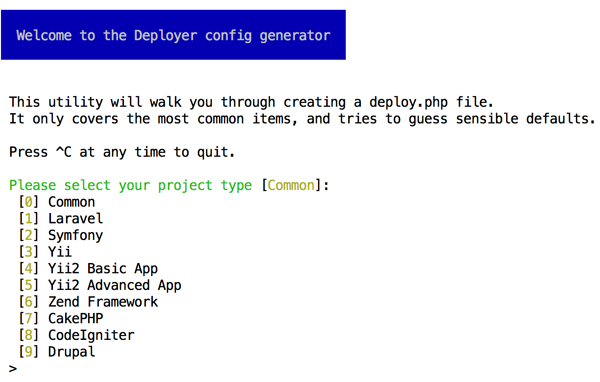Click the index number 7 in brackets
Image resolution: width=600 pixels, height=382 pixels.
(x=29, y=318)
